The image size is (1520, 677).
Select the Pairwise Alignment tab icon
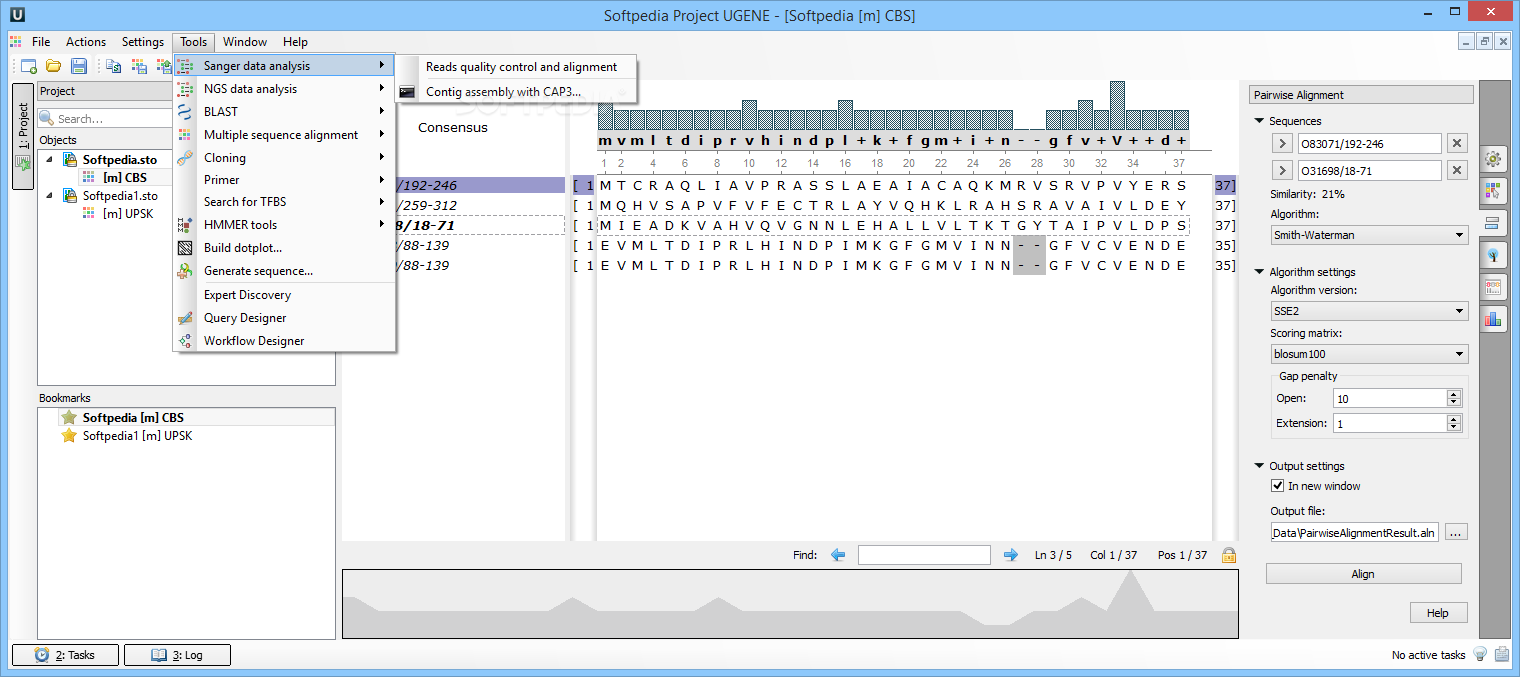1493,222
